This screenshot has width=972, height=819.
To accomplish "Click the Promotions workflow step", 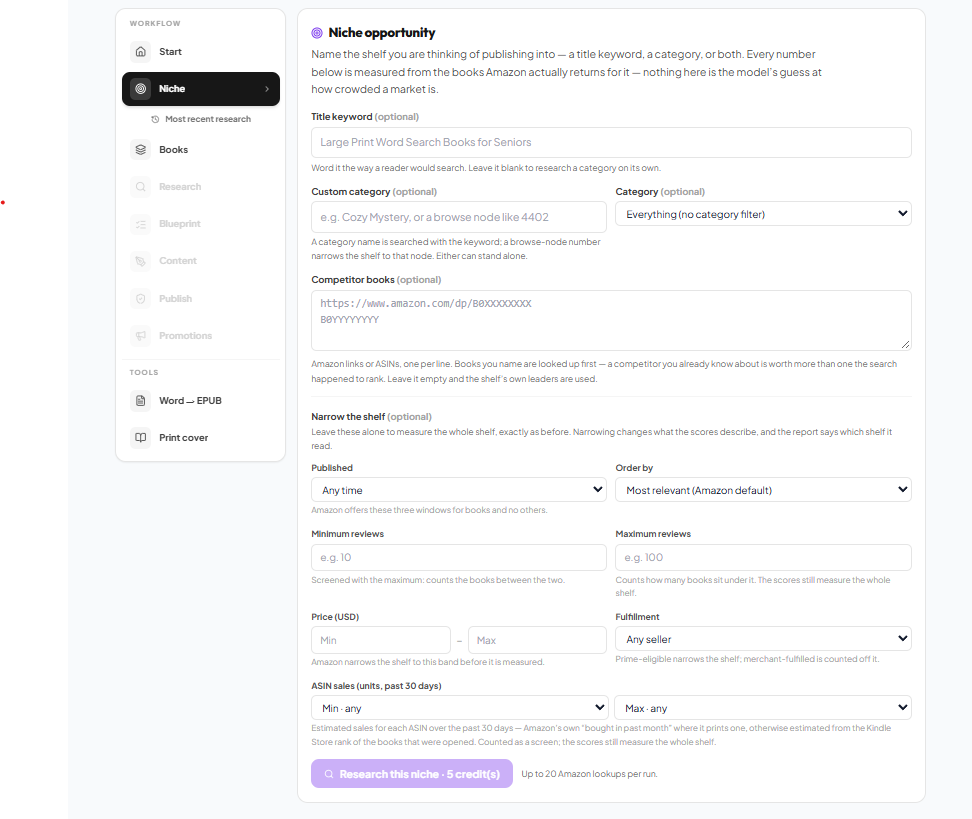I will 201,335.
